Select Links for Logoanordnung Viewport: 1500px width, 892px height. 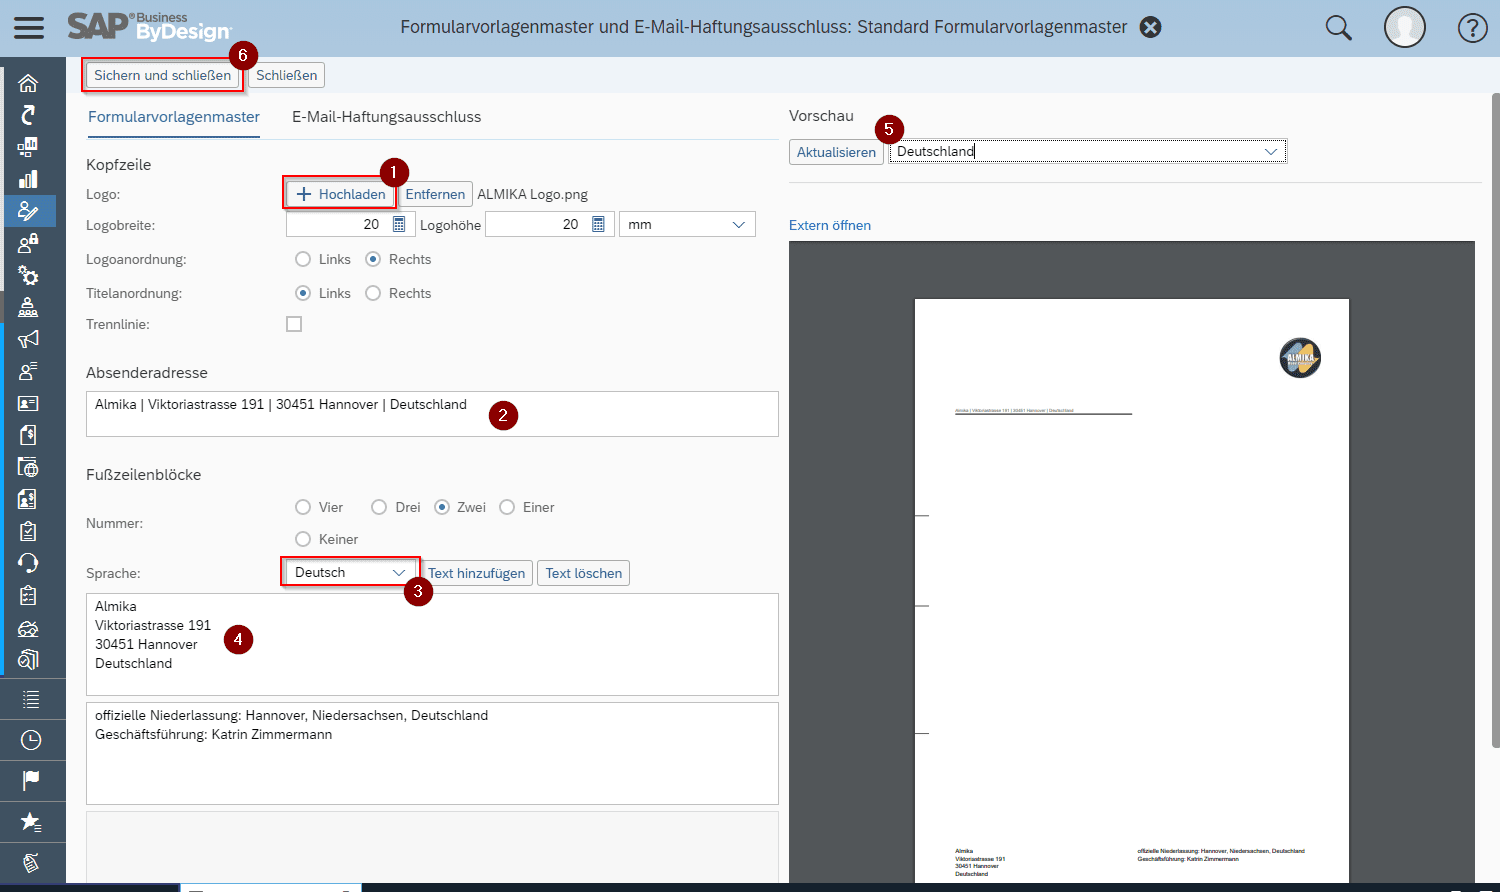303,259
